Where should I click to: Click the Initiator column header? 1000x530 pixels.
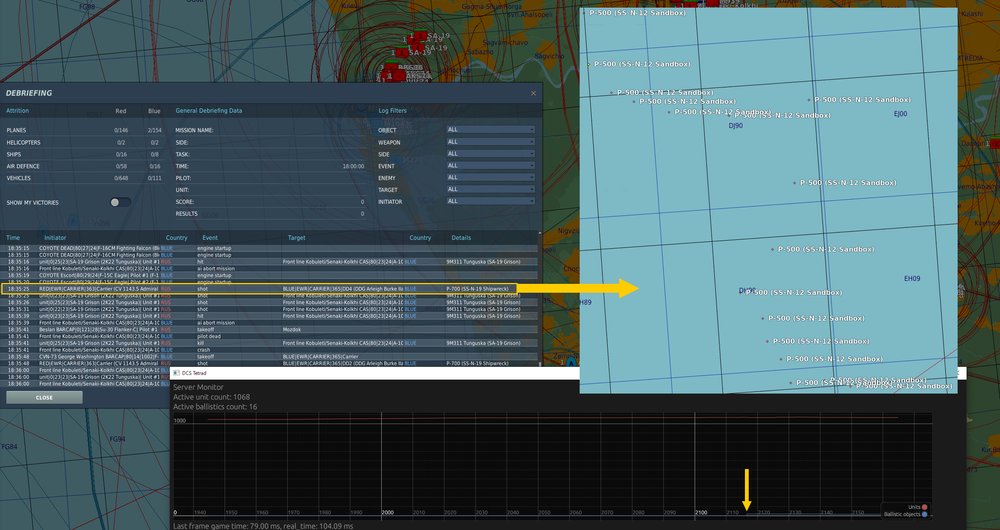(56, 238)
